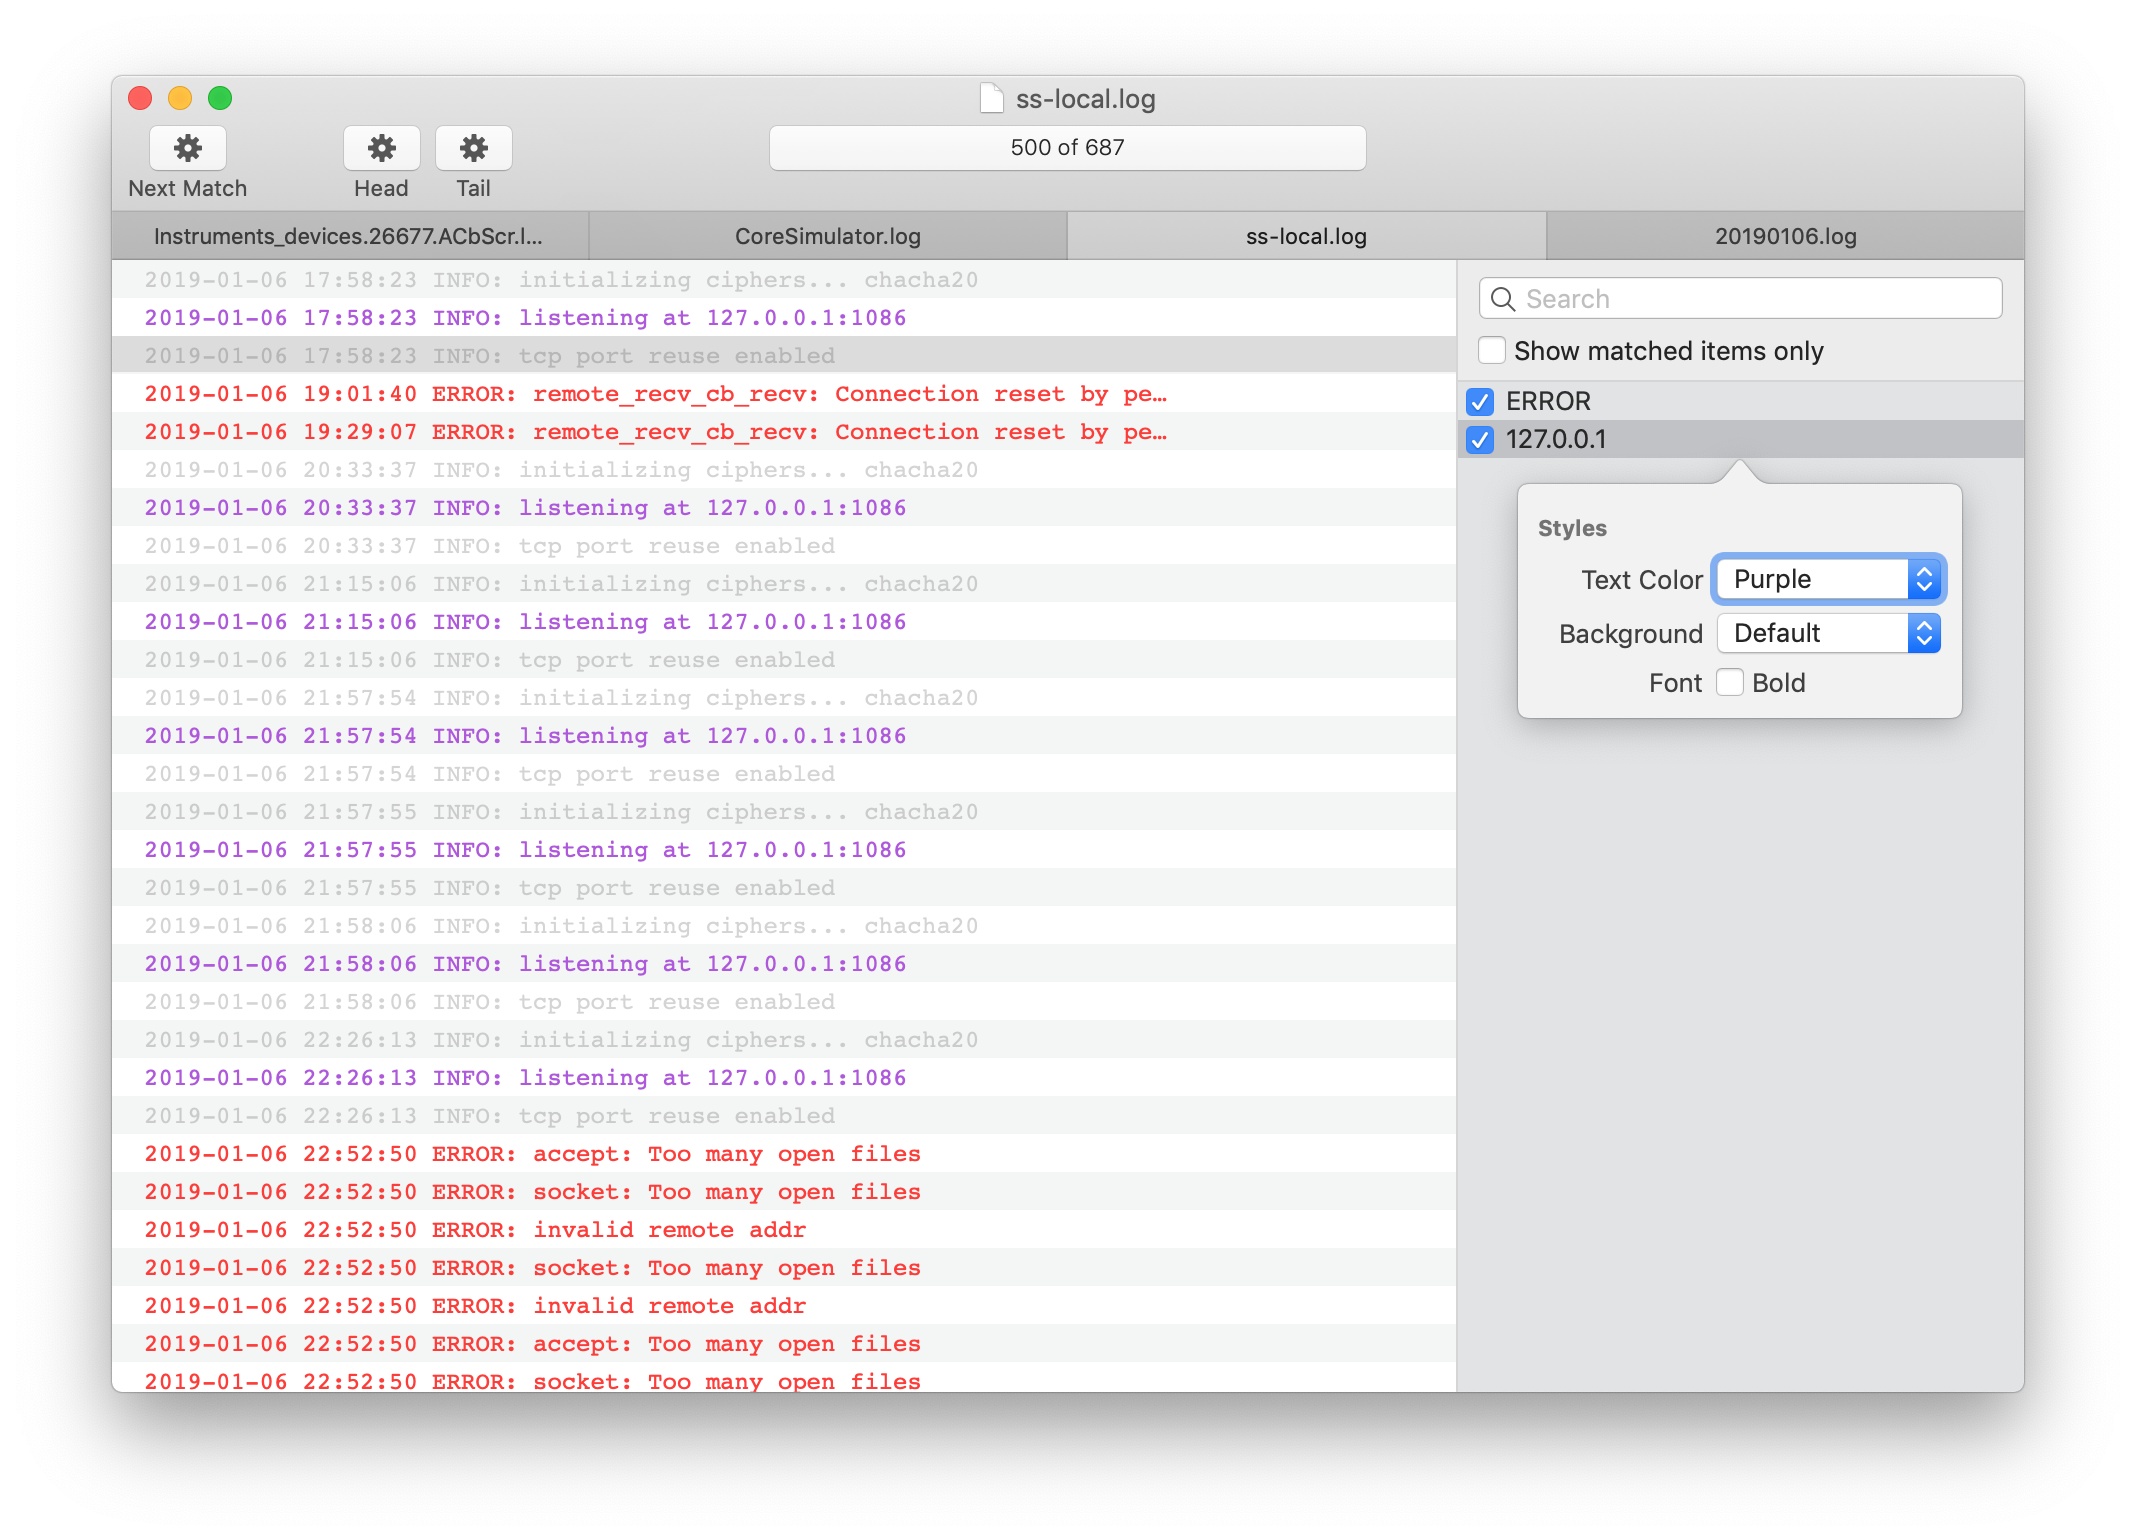Screen dimensions: 2136x1540
Task: Click the ss-local.log document icon in title bar
Action: click(991, 99)
